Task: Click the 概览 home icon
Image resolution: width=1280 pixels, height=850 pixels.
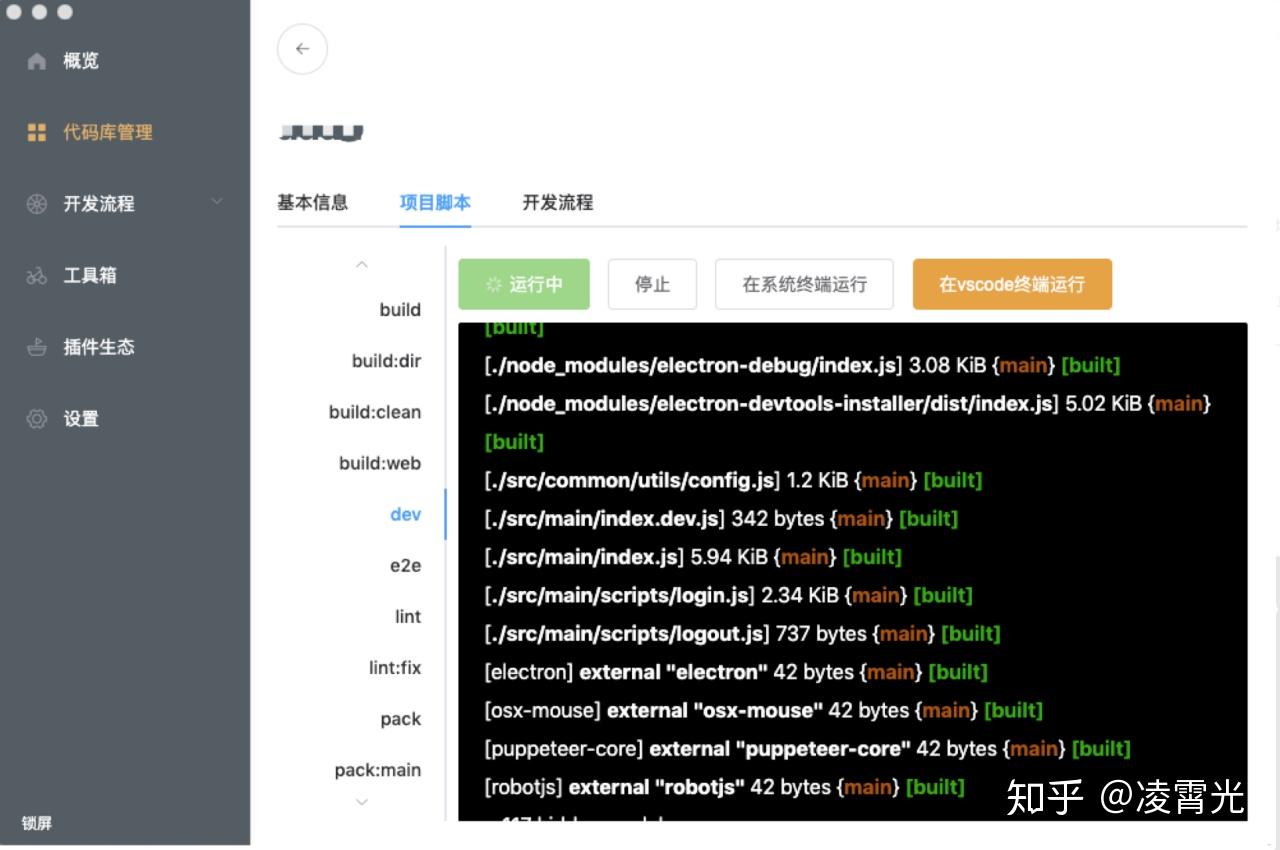Action: 37,60
